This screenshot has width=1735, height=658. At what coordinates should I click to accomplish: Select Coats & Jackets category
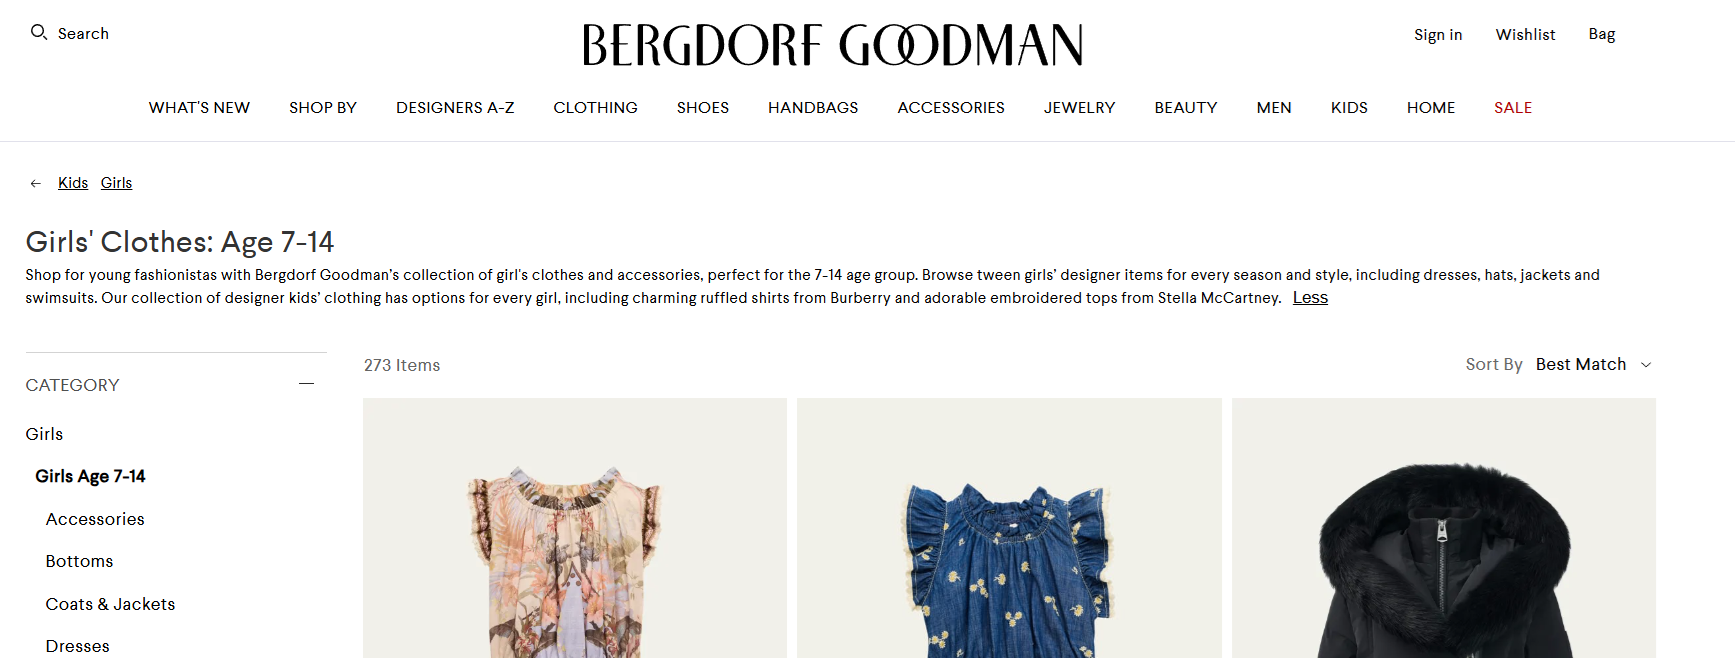pos(110,604)
